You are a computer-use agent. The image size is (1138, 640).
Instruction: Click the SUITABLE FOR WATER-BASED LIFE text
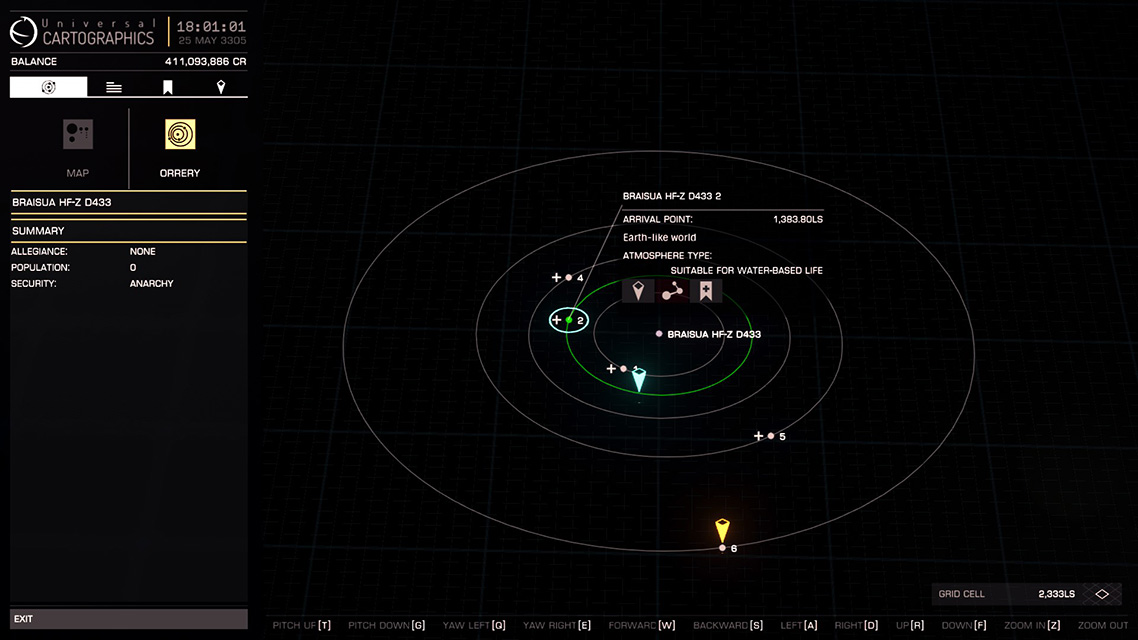(747, 271)
